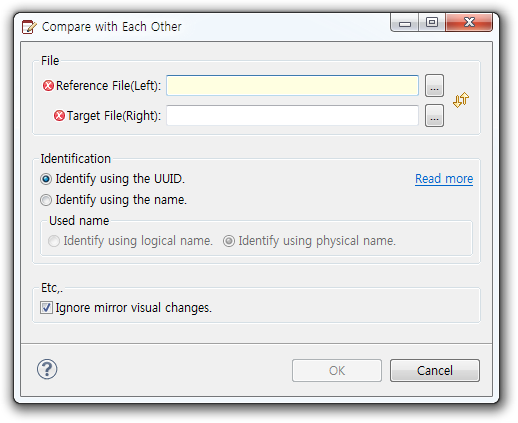The height and width of the screenshot is (423, 518).
Task: Focus the Reference File(Left) text field
Action: click(293, 86)
